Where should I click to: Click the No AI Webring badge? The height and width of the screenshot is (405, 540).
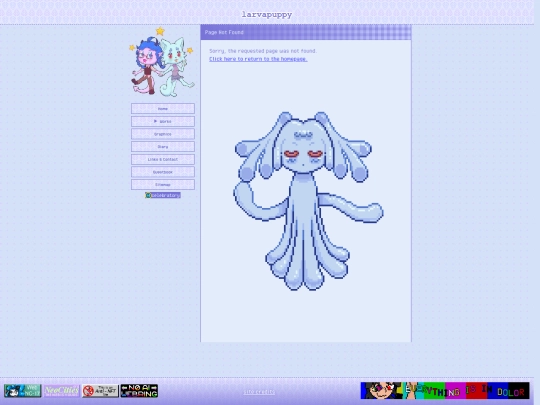point(139,391)
